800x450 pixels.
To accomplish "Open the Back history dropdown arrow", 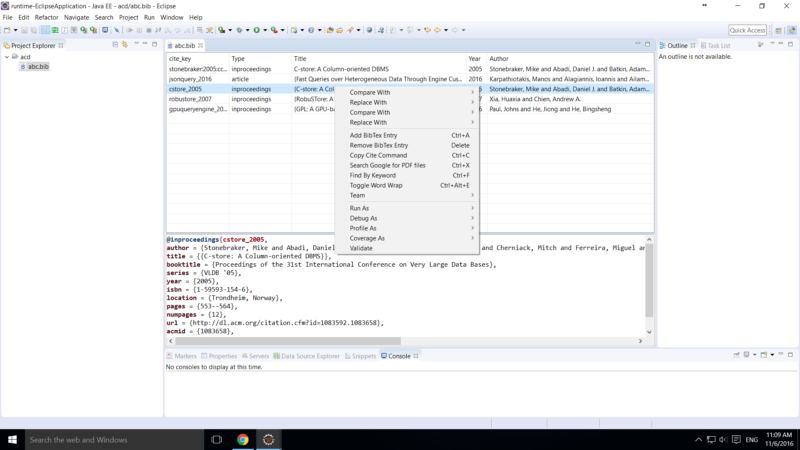I will tap(446, 30).
